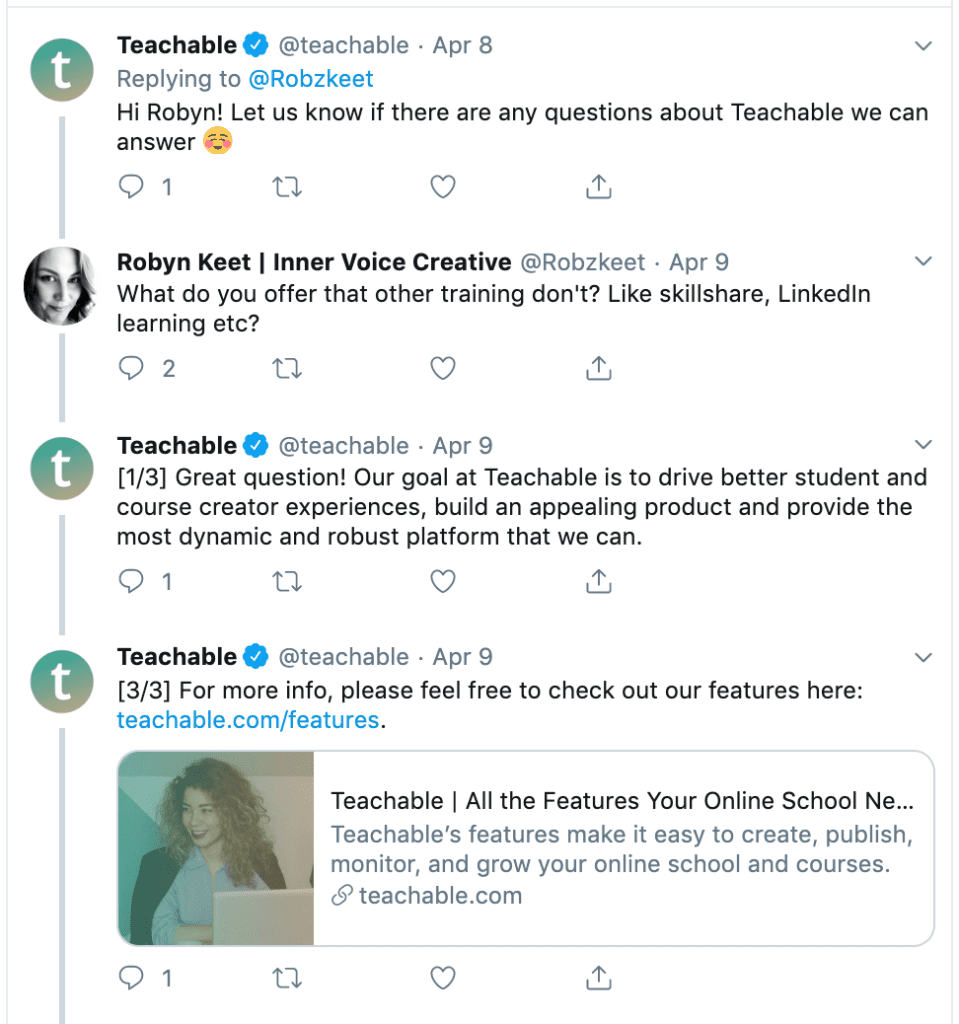This screenshot has width=959, height=1024.
Task: Open the Teachable features link preview card
Action: click(526, 848)
